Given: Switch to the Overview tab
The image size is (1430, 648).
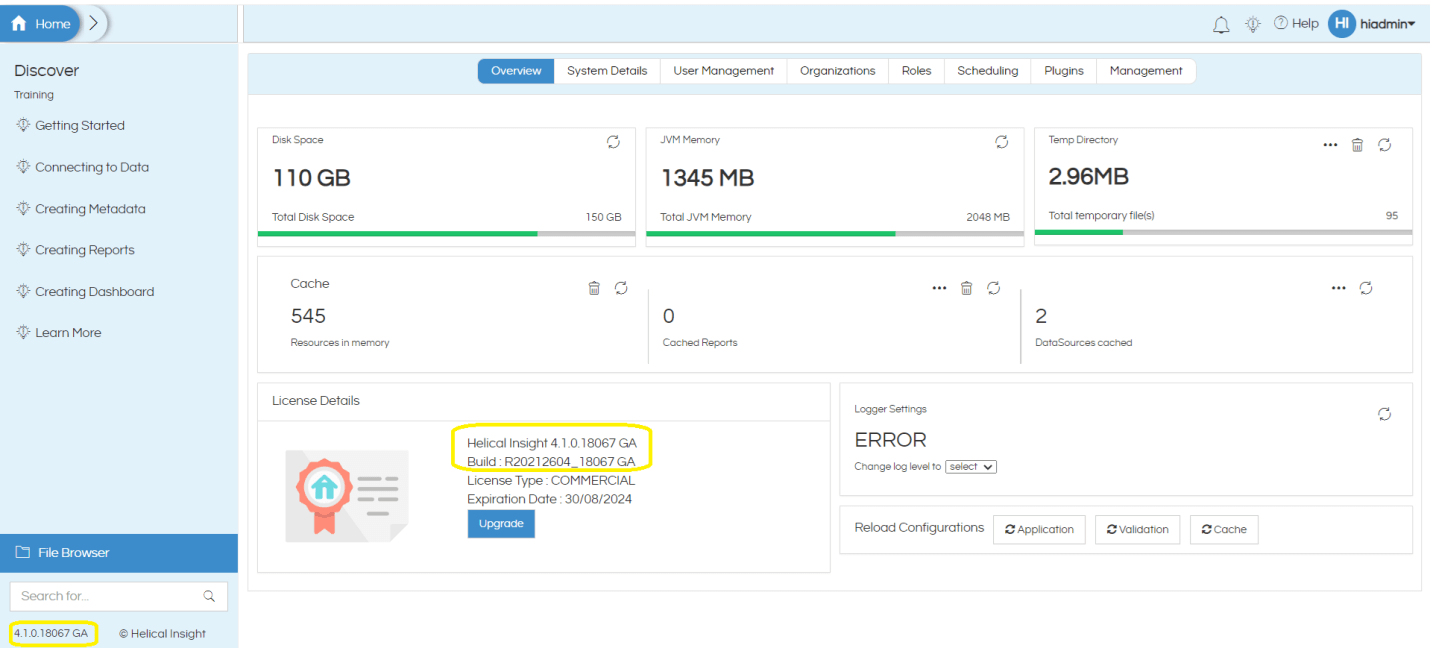Looking at the screenshot, I should (x=516, y=71).
